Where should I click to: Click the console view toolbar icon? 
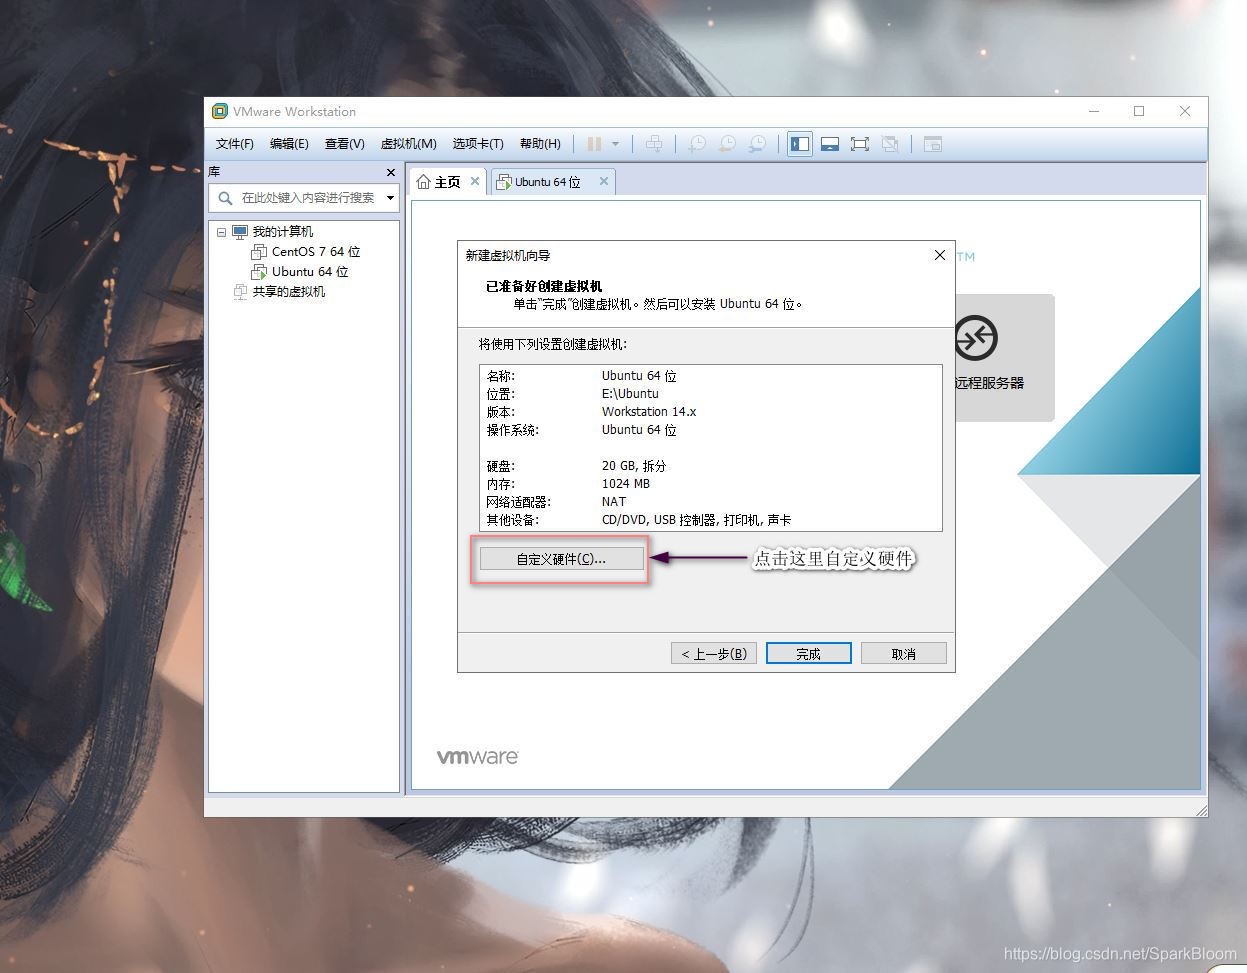[933, 144]
